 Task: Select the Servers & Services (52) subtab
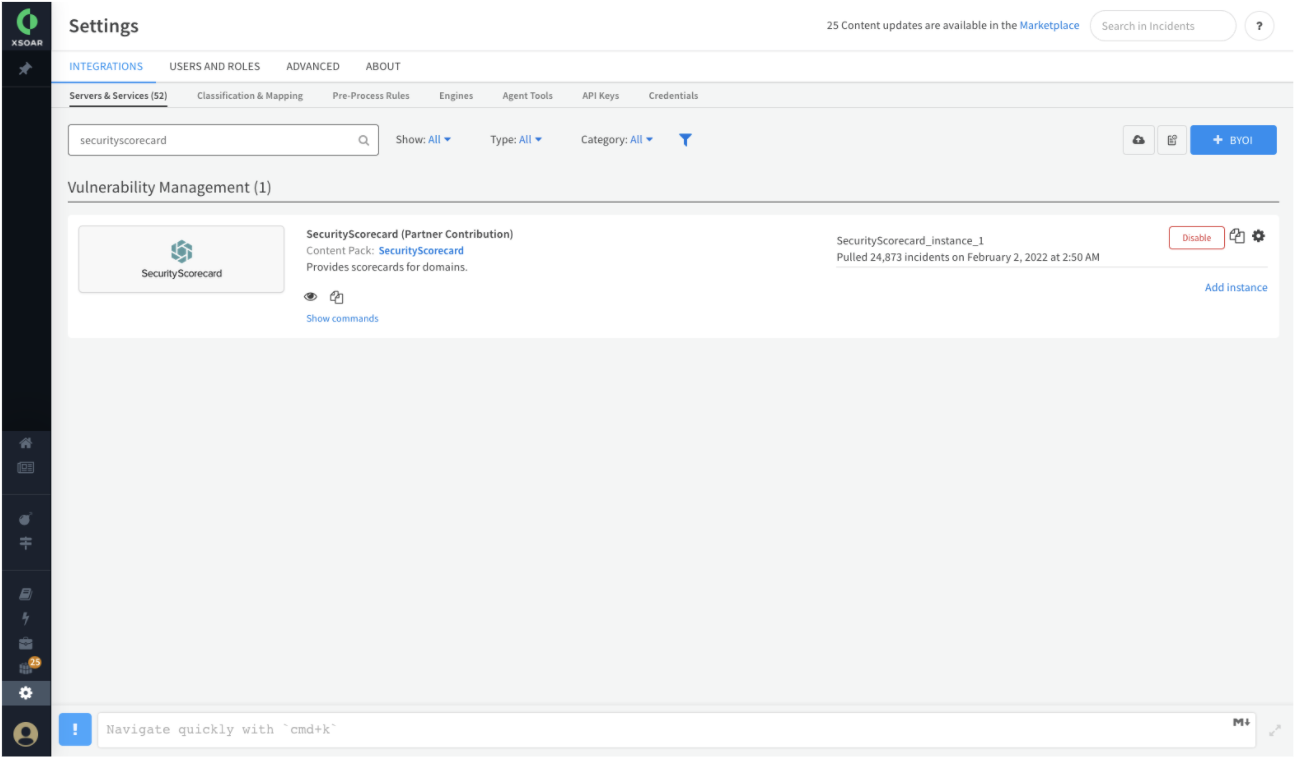(x=118, y=96)
